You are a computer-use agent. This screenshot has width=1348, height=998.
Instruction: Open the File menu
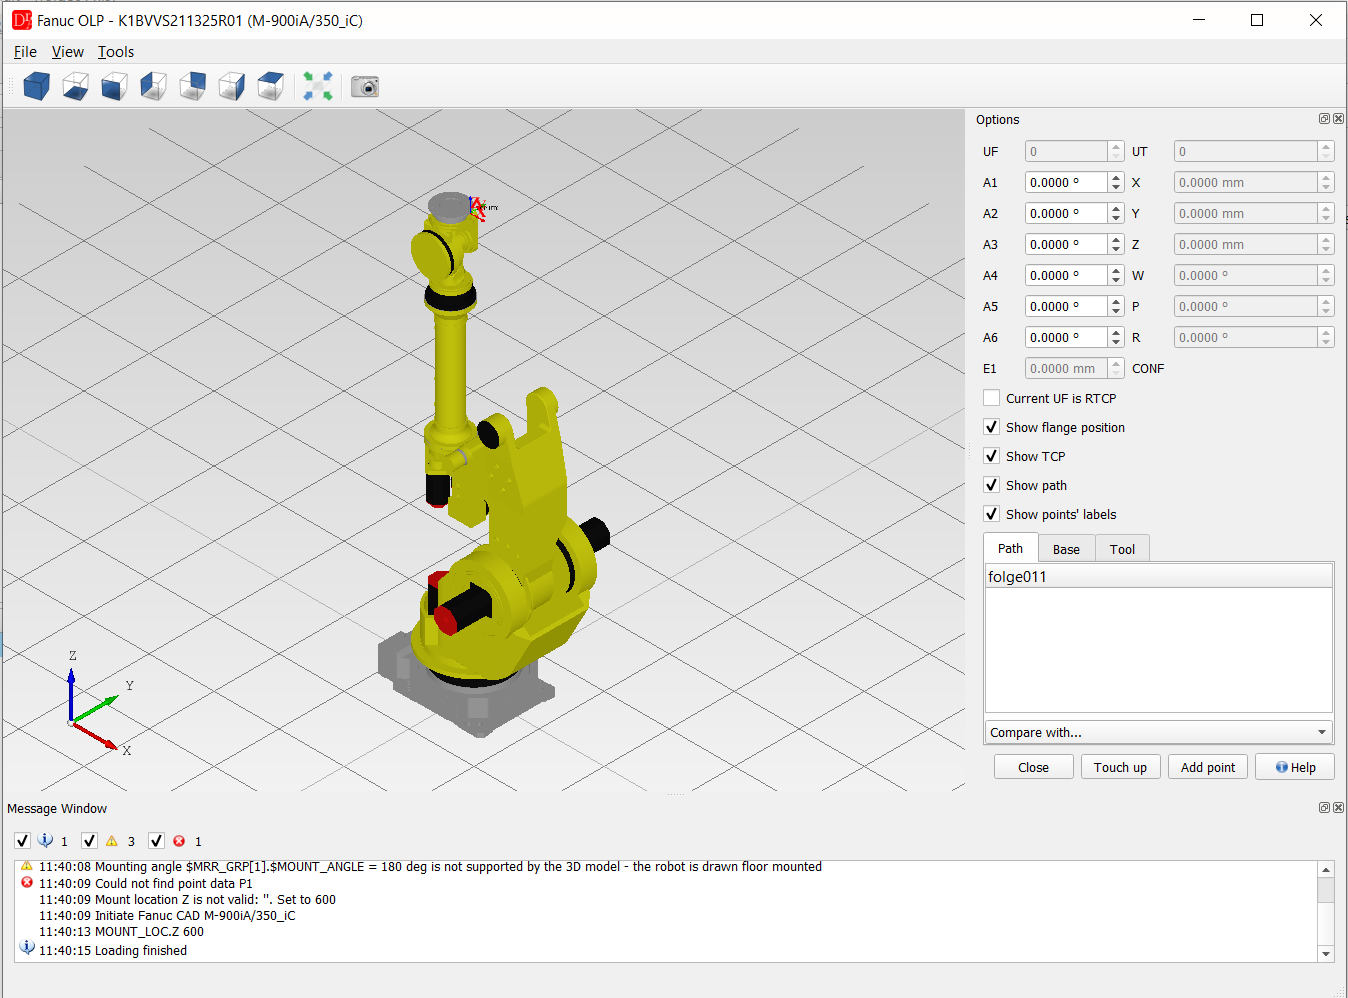[25, 52]
